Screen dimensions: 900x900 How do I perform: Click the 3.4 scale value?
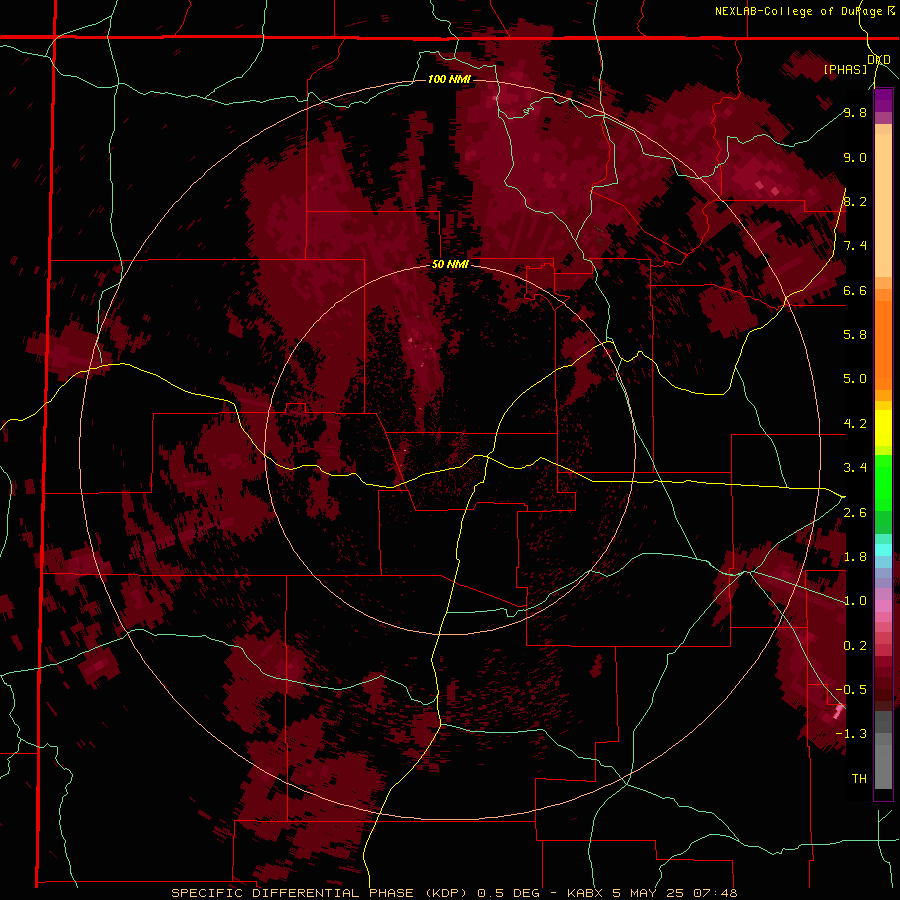(x=855, y=468)
